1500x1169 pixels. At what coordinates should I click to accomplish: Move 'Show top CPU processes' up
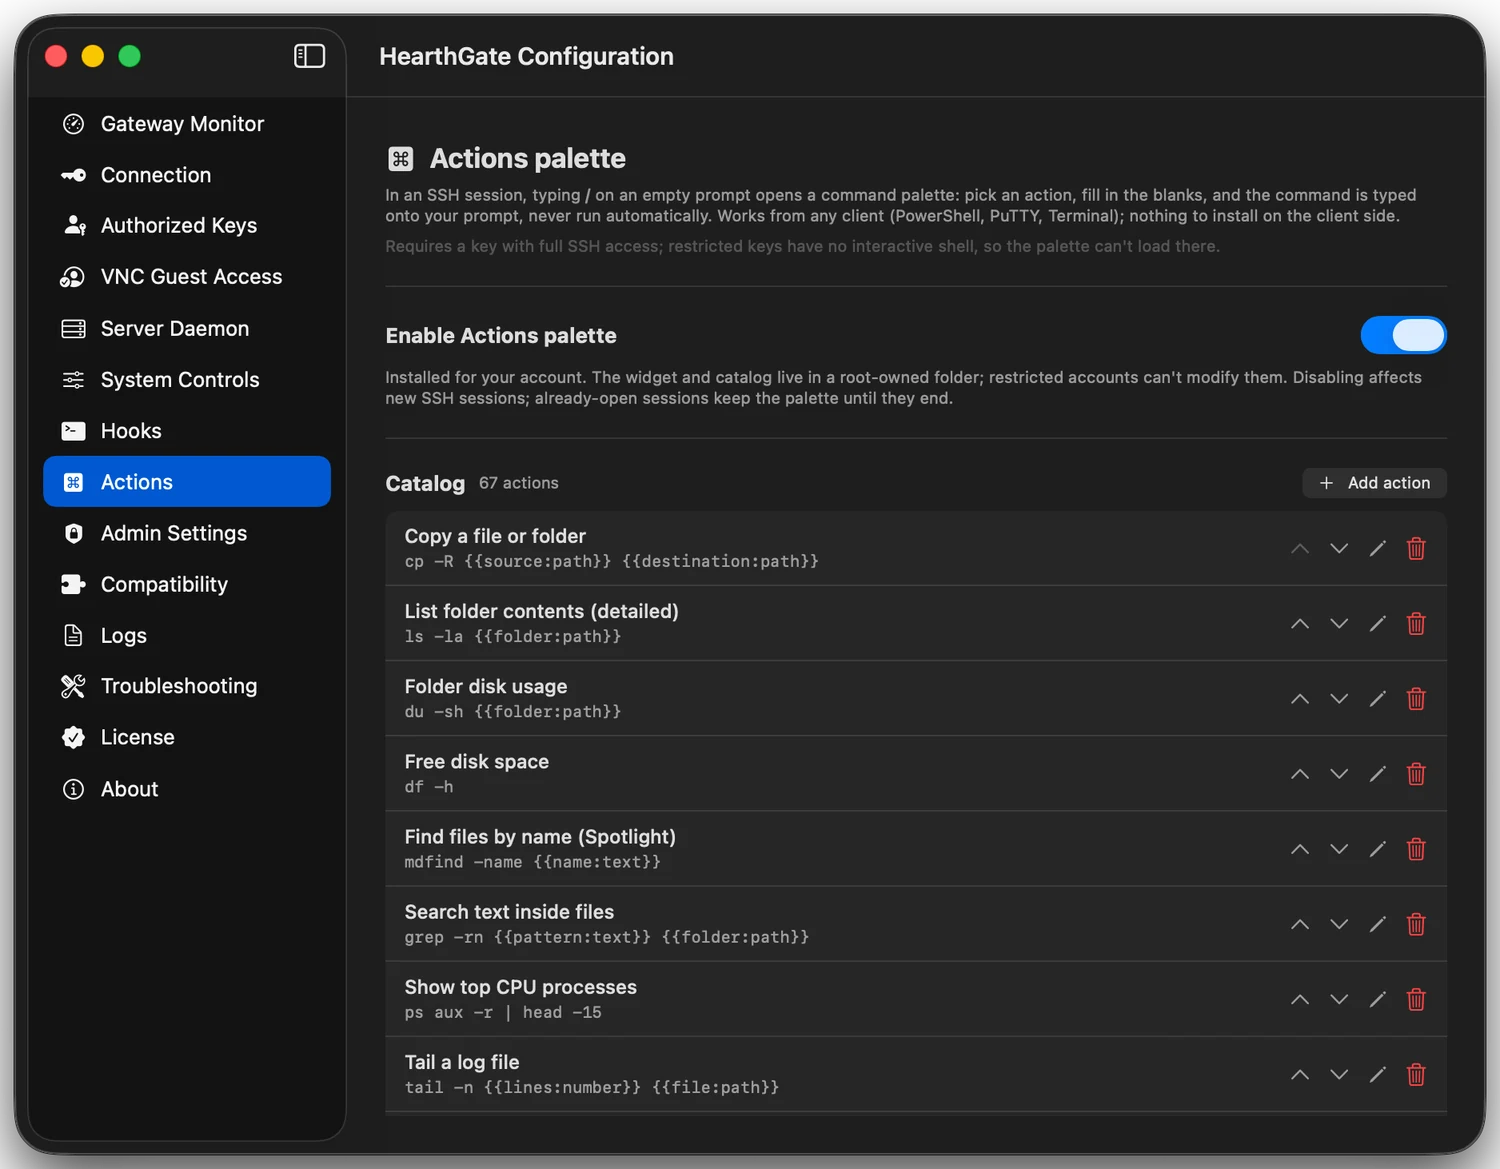(x=1300, y=999)
